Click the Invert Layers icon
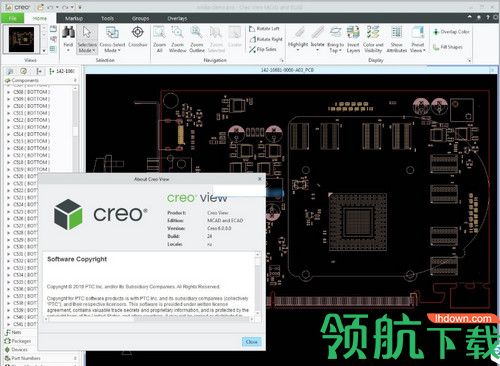This screenshot has height=366, width=500. coord(353,33)
